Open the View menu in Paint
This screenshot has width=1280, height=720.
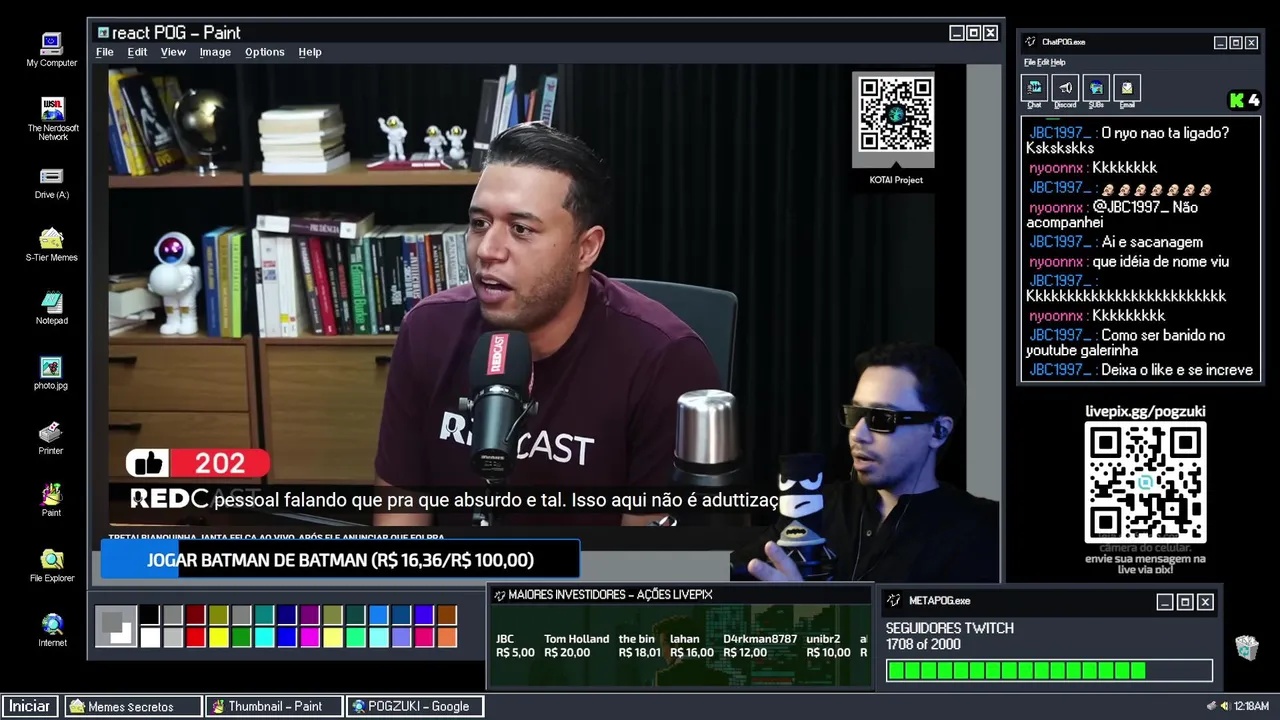pyautogui.click(x=173, y=52)
